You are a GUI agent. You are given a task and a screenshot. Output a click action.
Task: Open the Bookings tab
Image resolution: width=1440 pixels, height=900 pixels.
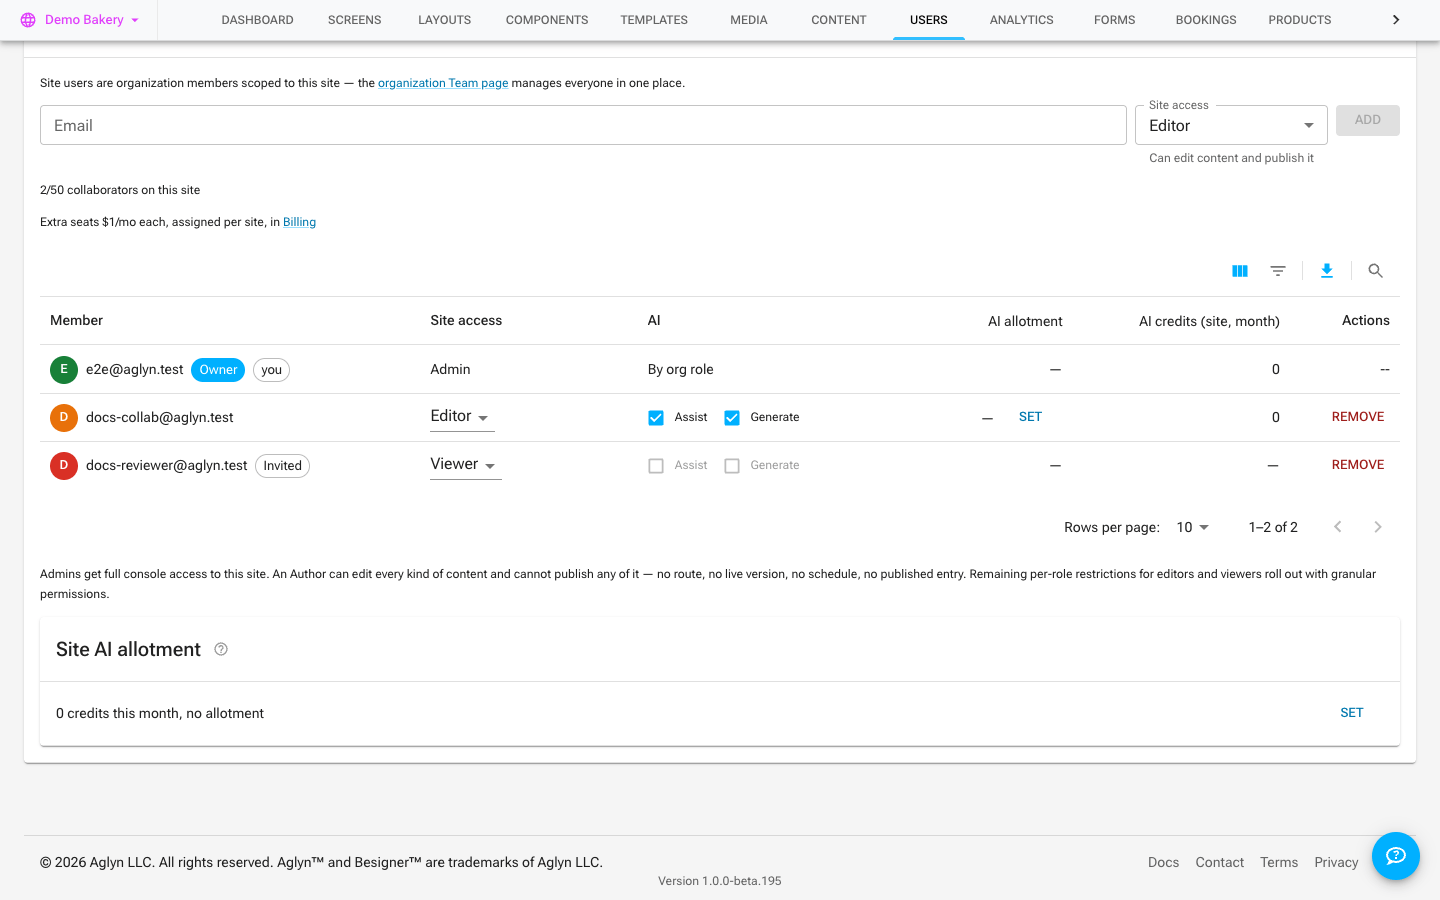click(1206, 20)
